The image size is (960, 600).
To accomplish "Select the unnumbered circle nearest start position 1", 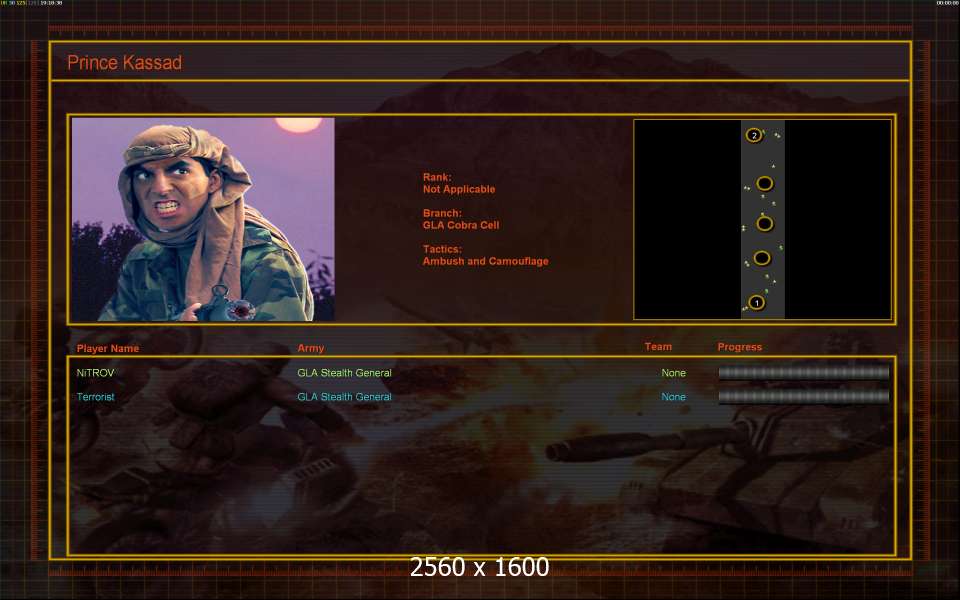I will click(x=762, y=258).
